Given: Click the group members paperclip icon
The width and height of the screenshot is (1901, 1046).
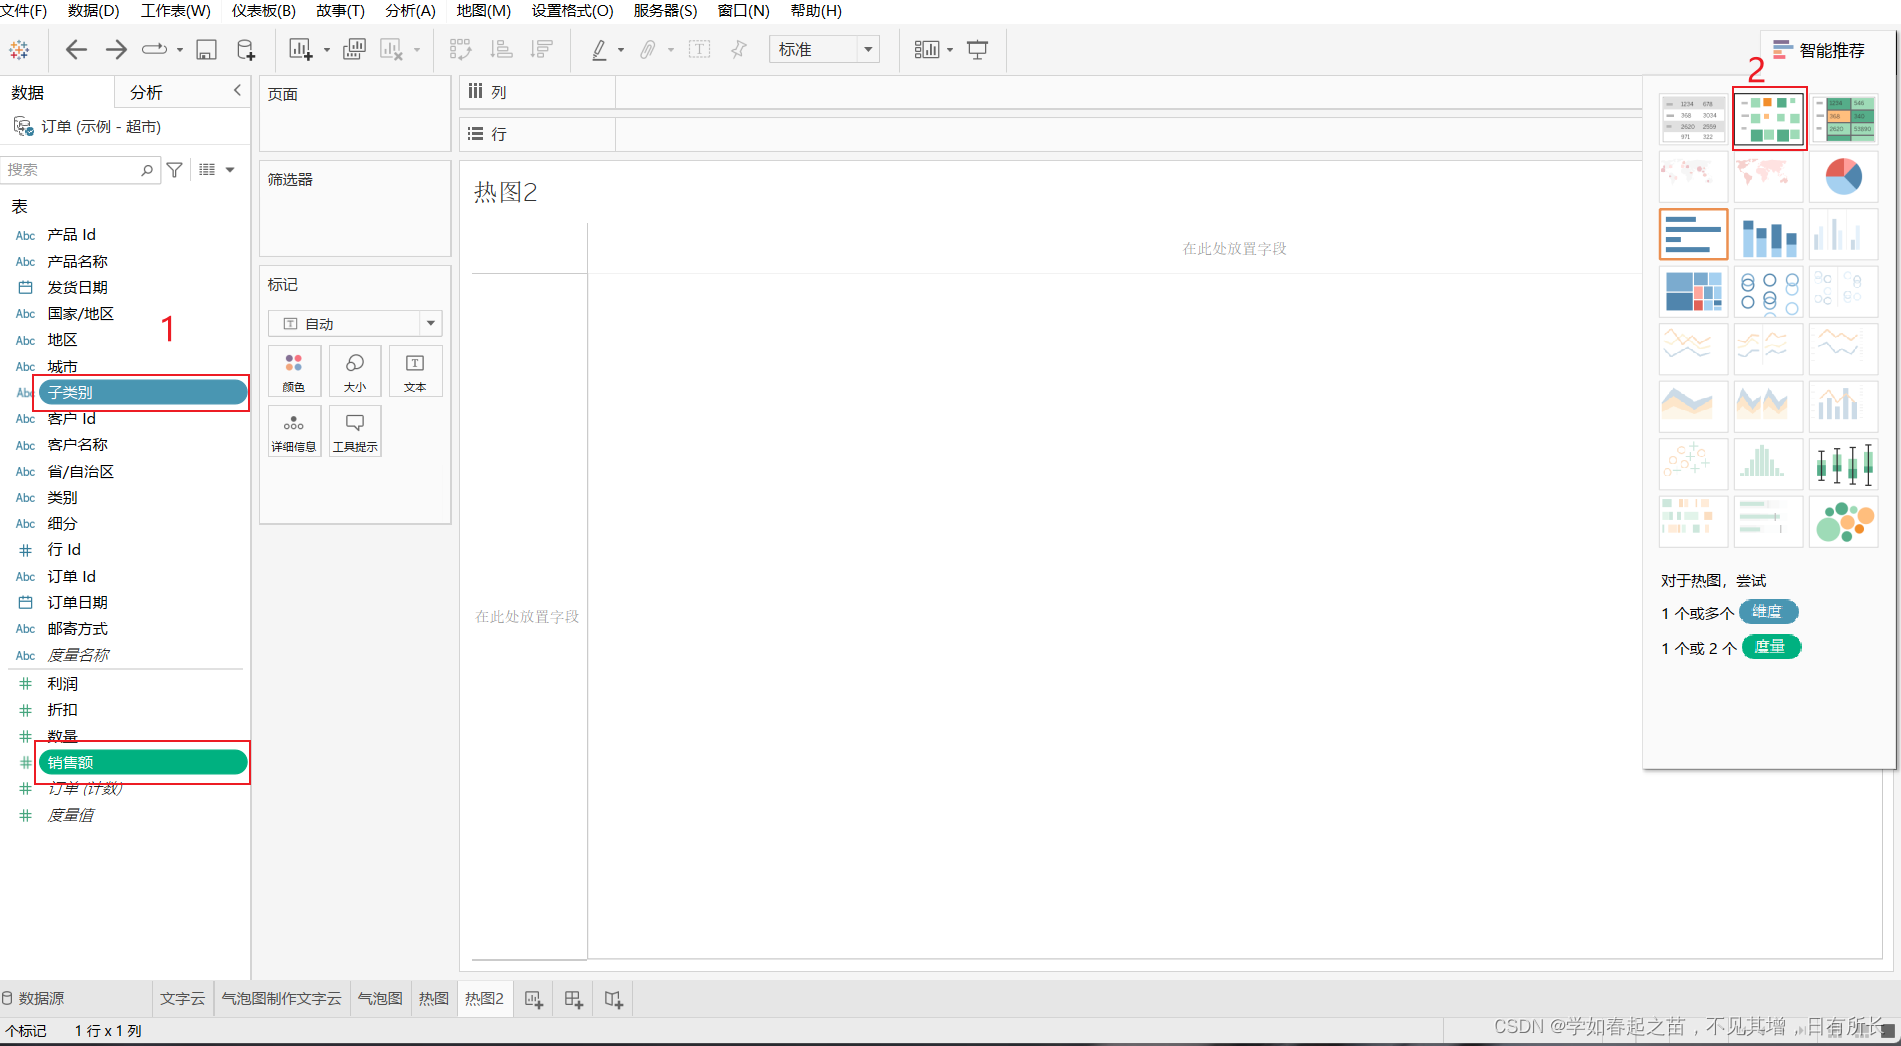Looking at the screenshot, I should (x=648, y=49).
